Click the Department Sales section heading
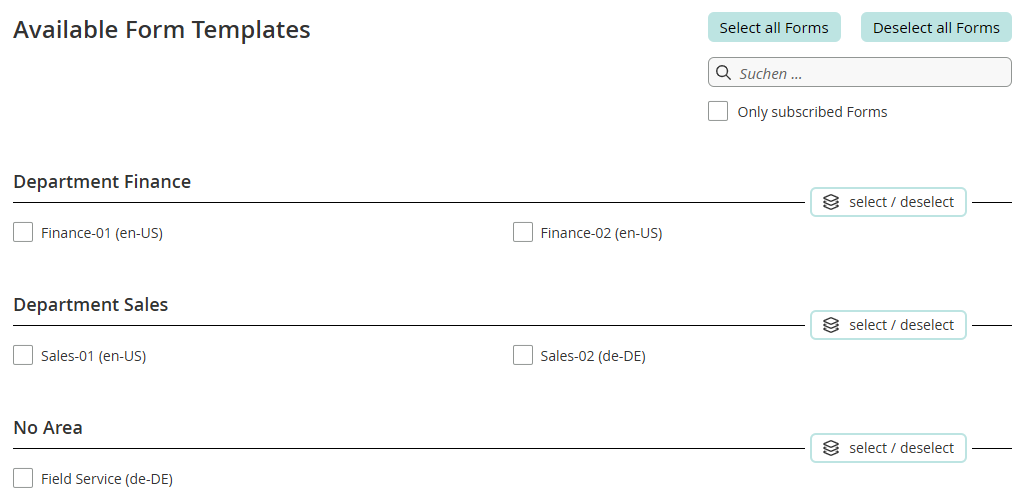 pyautogui.click(x=91, y=305)
